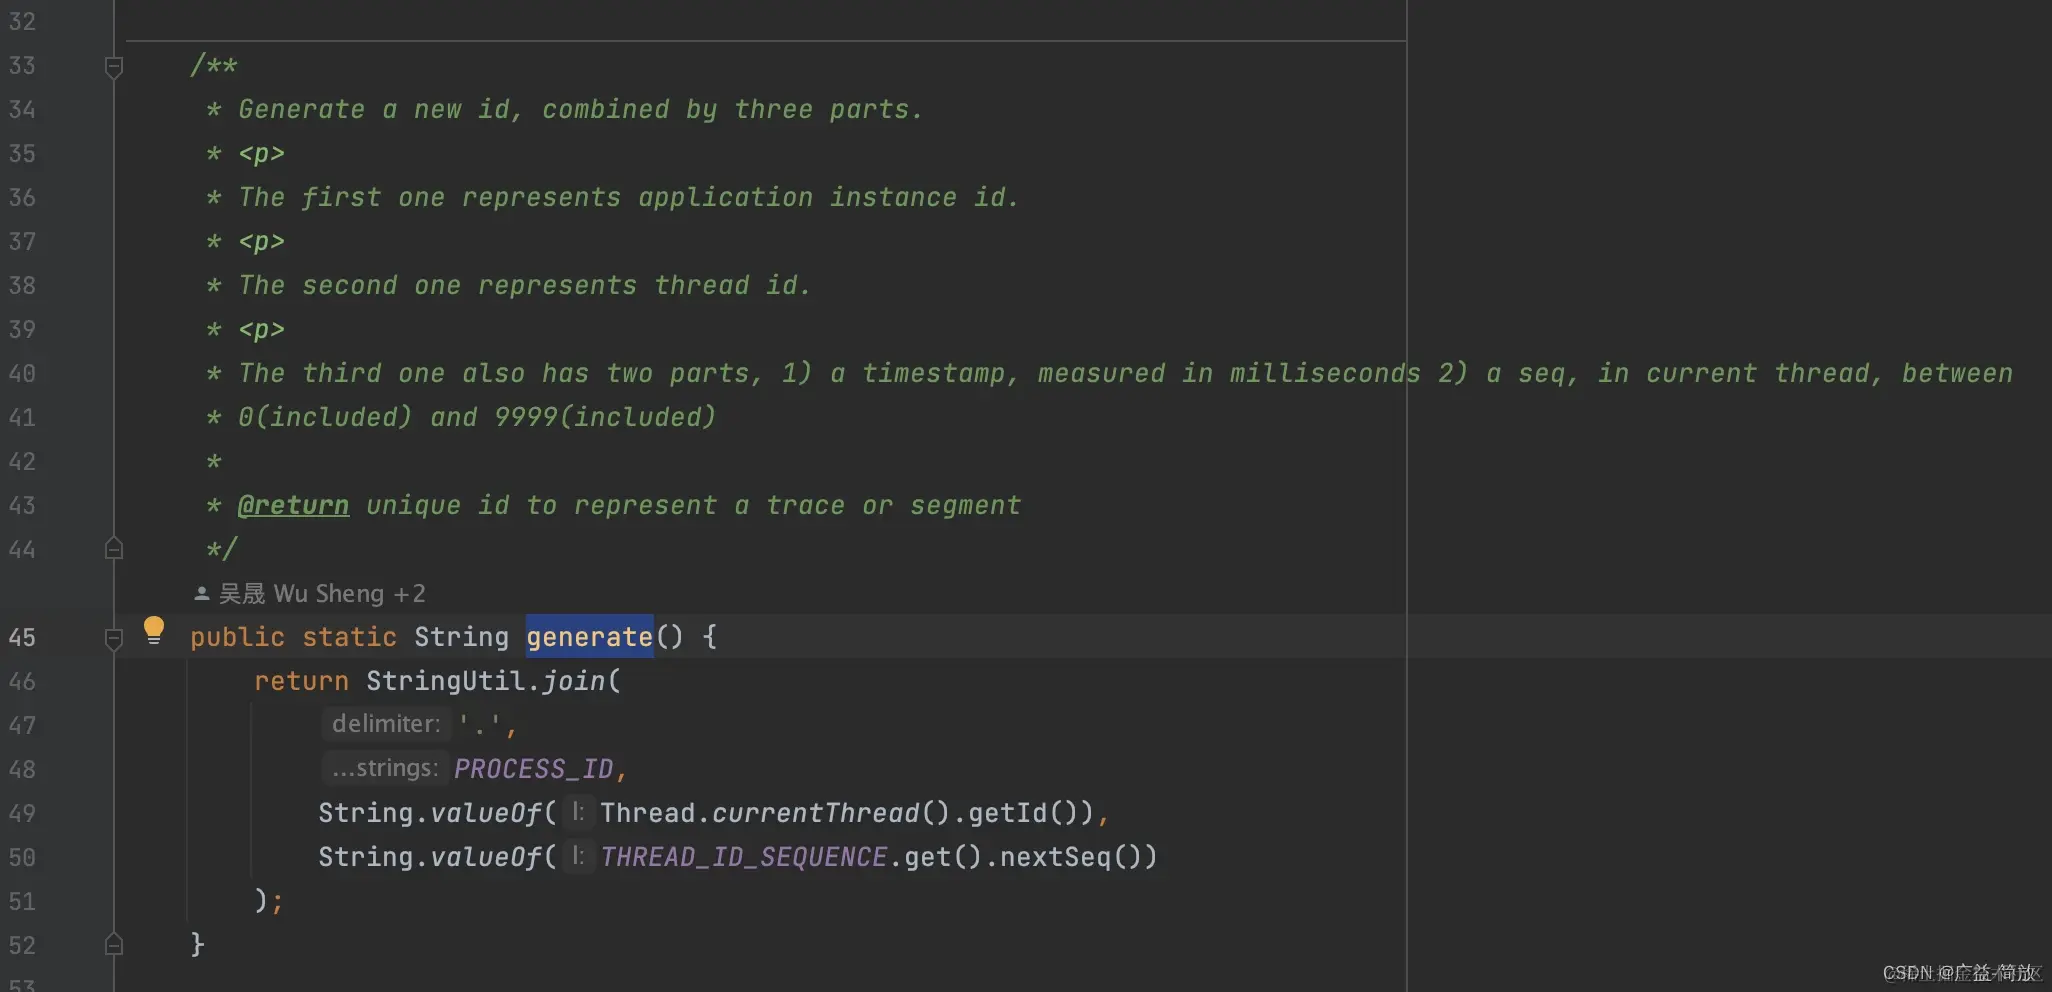Click the @return Javadoc tag
The image size is (2052, 992).
click(x=294, y=505)
